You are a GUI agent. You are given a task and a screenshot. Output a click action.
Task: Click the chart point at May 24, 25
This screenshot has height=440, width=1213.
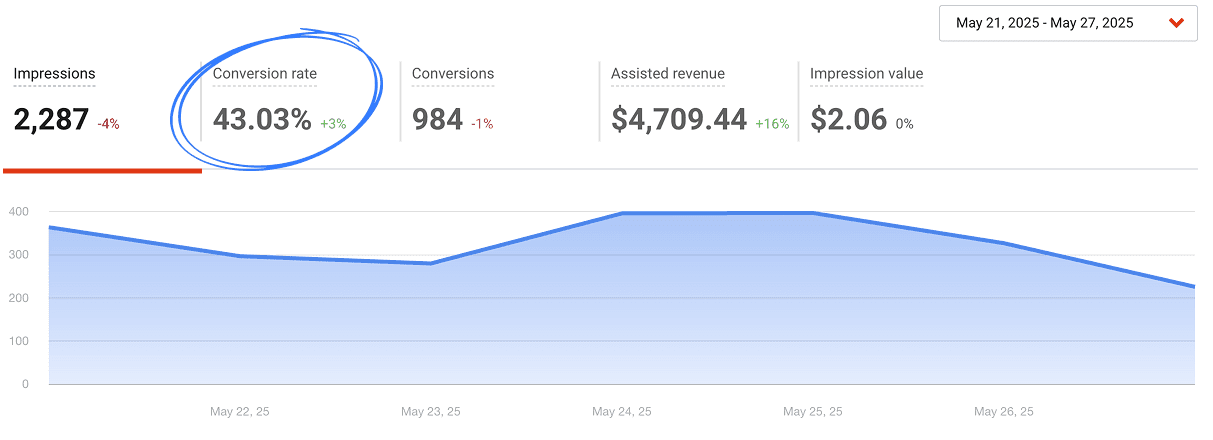[x=622, y=213]
